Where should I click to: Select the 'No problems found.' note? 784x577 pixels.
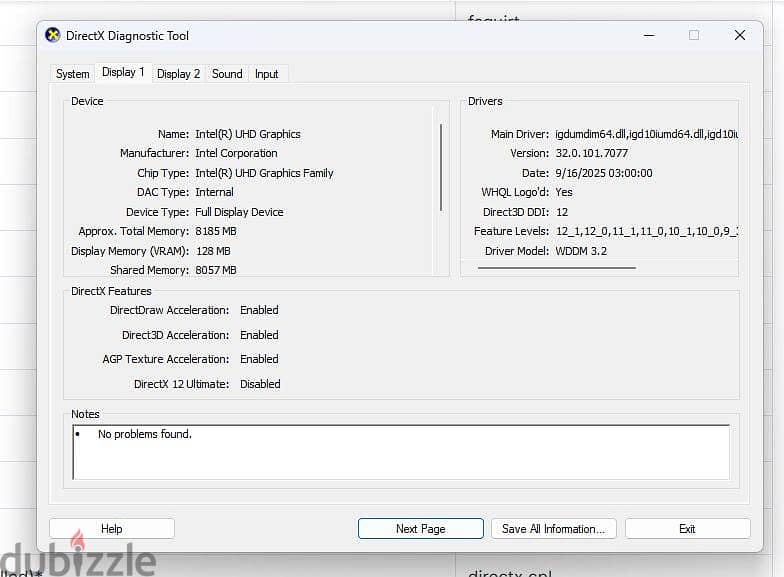click(x=144, y=434)
